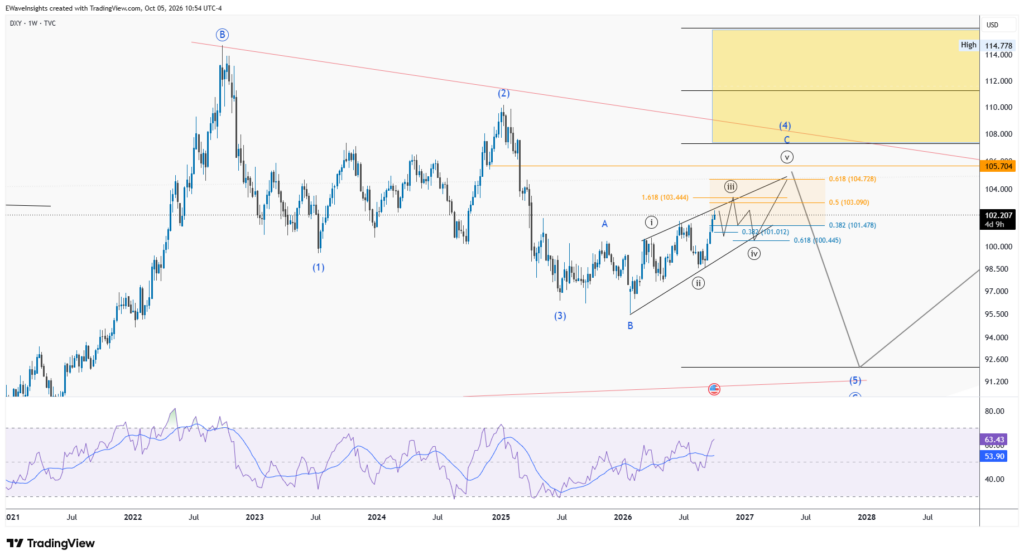Select the yellow target zone rectangle

tap(846, 86)
